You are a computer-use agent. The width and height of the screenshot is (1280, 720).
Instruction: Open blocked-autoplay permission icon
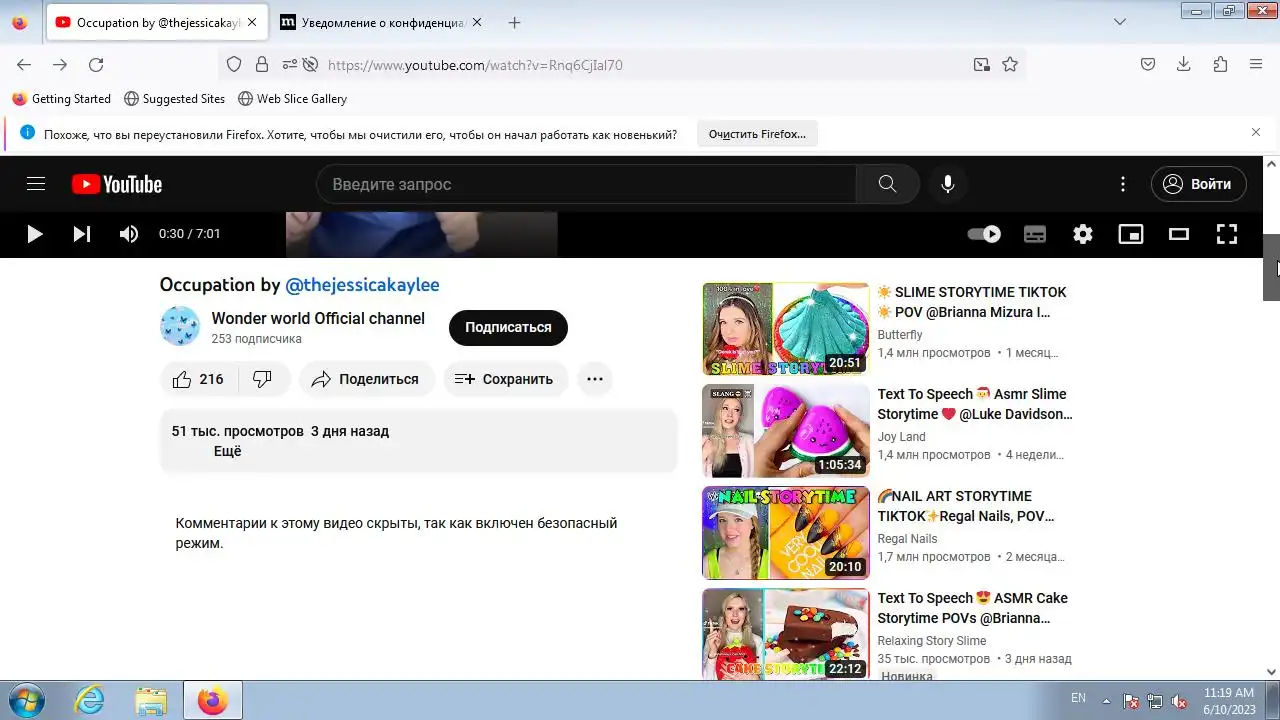click(310, 64)
